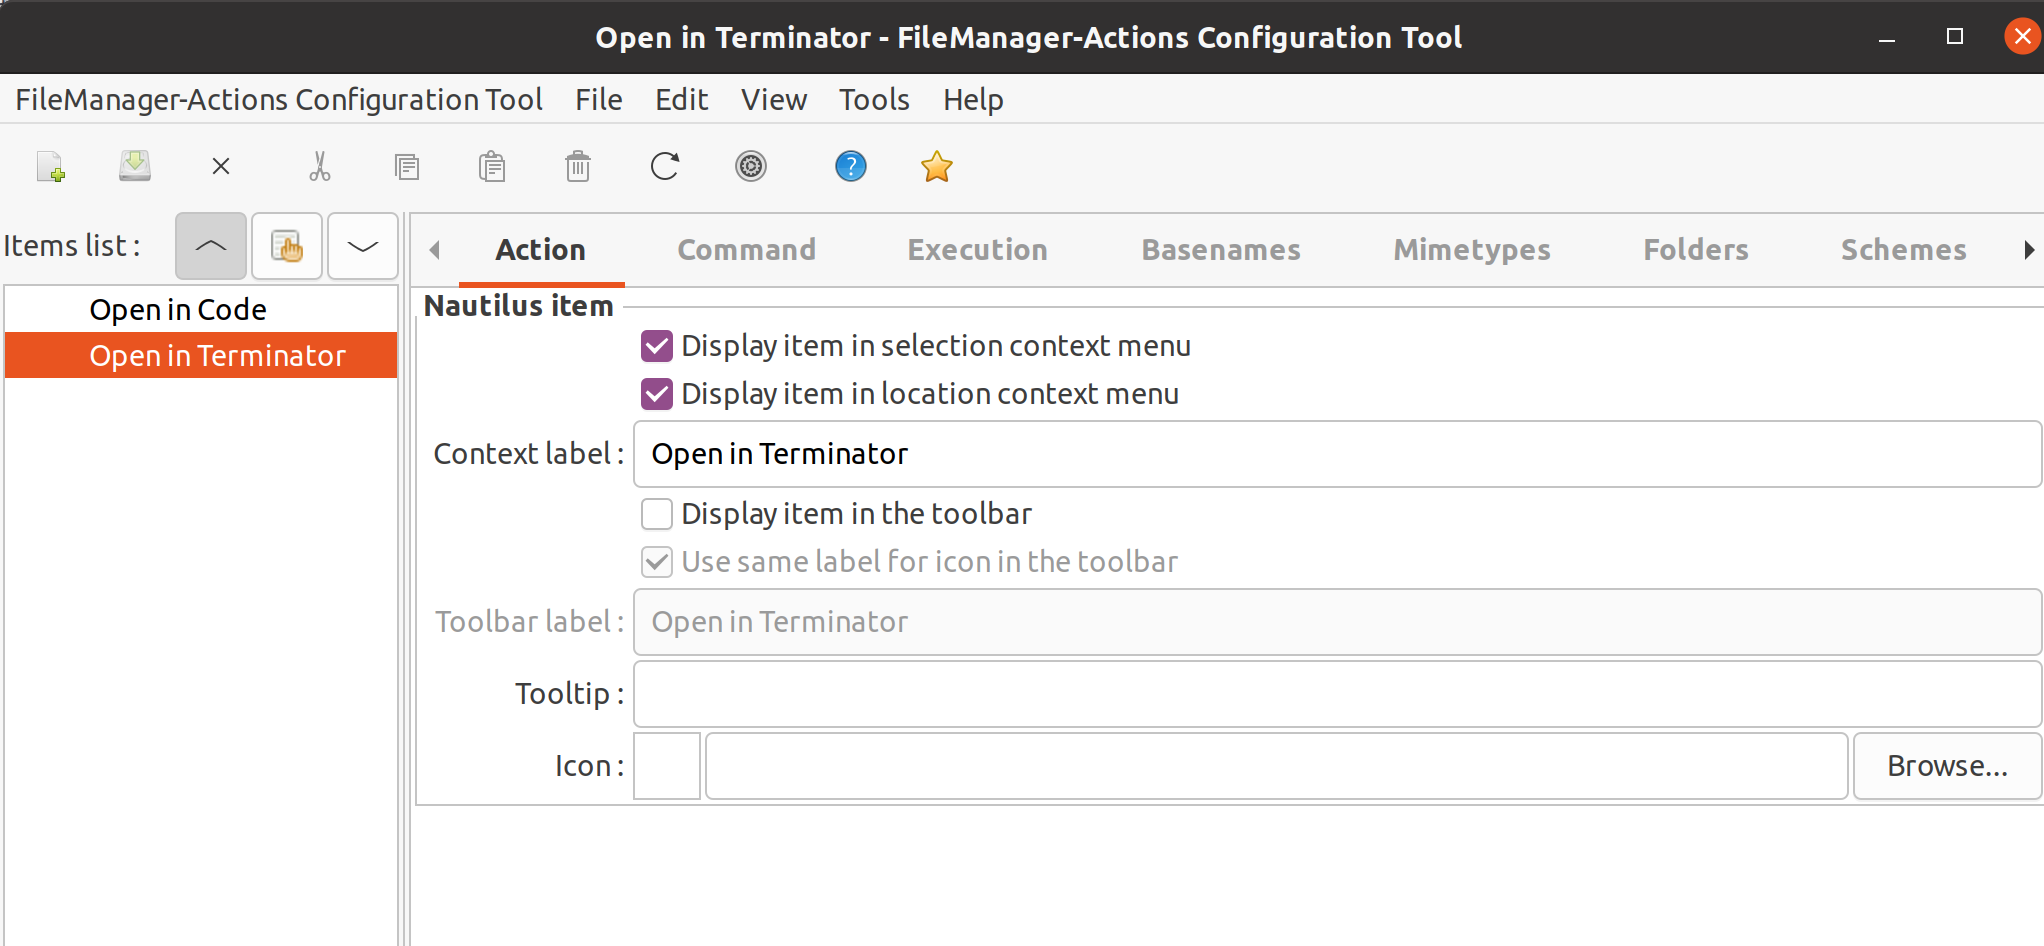Screen dimensions: 2044x946
Task: Click the X quit toolbar icon
Action: tap(221, 166)
